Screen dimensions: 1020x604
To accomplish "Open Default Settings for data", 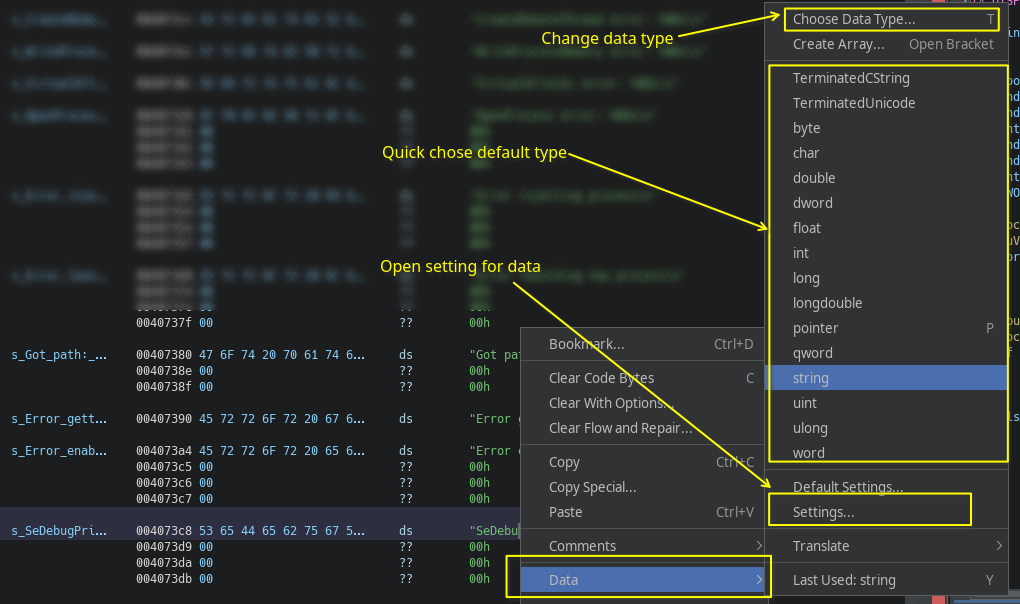I will 885,487.
